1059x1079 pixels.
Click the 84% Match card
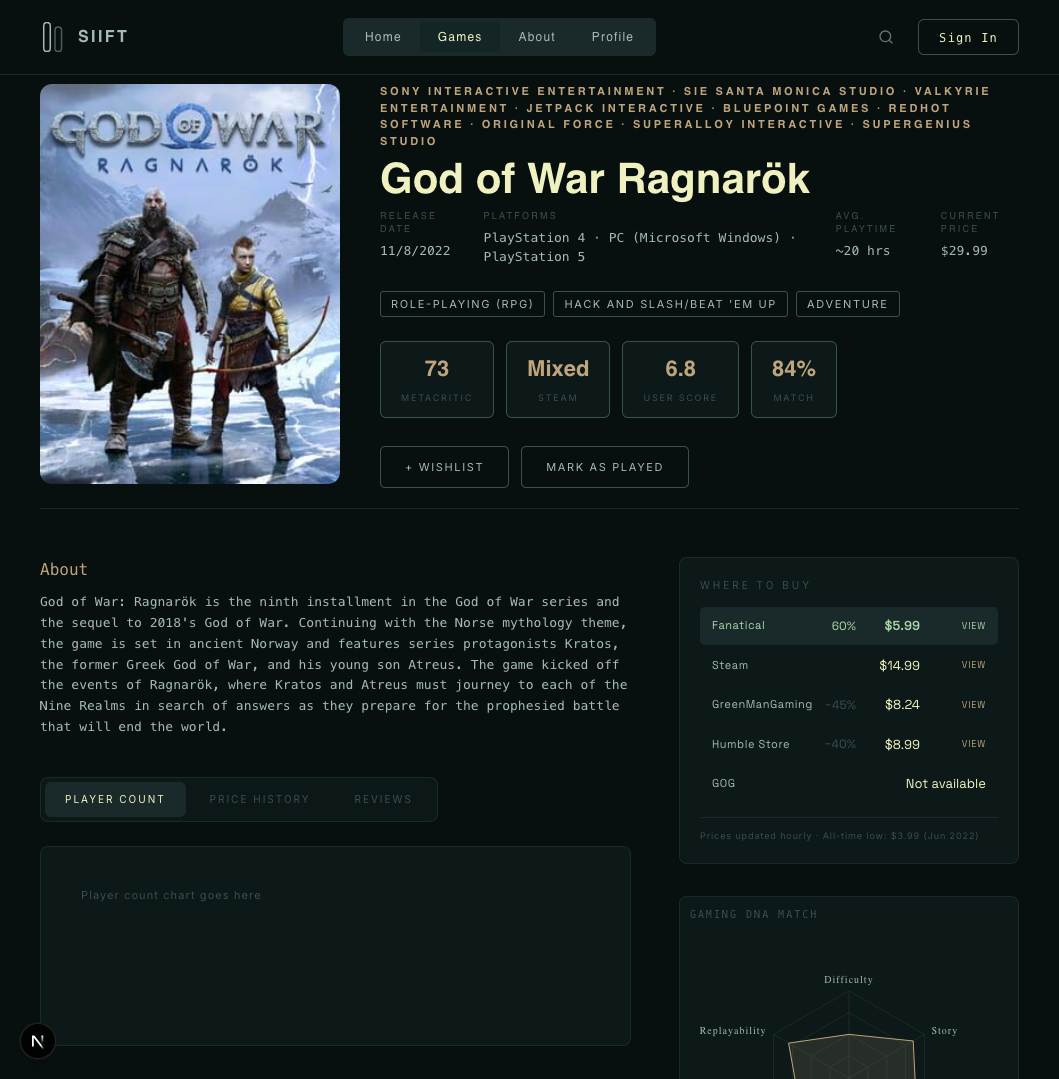pyautogui.click(x=794, y=379)
